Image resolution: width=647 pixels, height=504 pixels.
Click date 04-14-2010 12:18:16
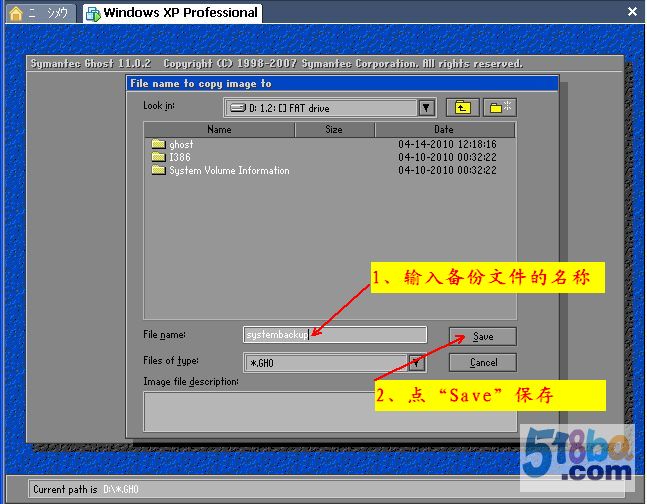(447, 144)
